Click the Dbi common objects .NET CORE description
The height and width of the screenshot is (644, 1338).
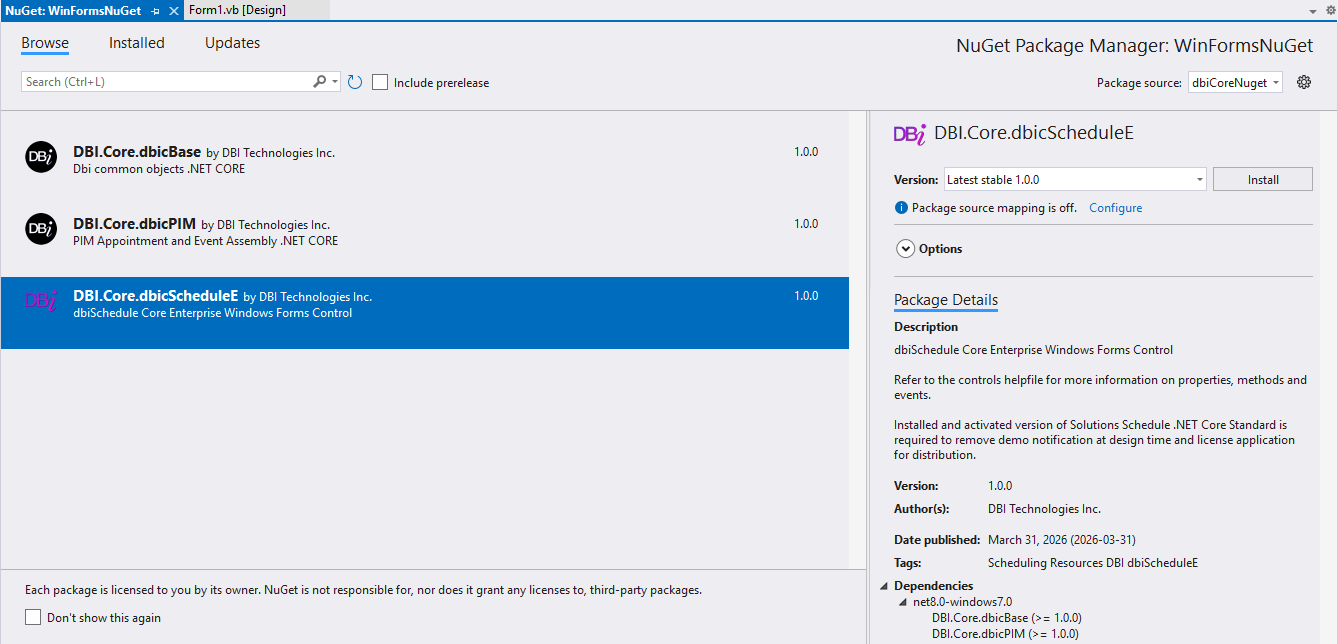(159, 169)
